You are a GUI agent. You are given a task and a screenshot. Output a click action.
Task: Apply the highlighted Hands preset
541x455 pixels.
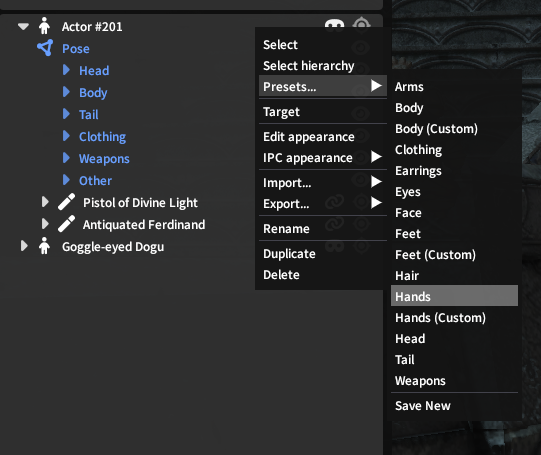click(x=454, y=296)
